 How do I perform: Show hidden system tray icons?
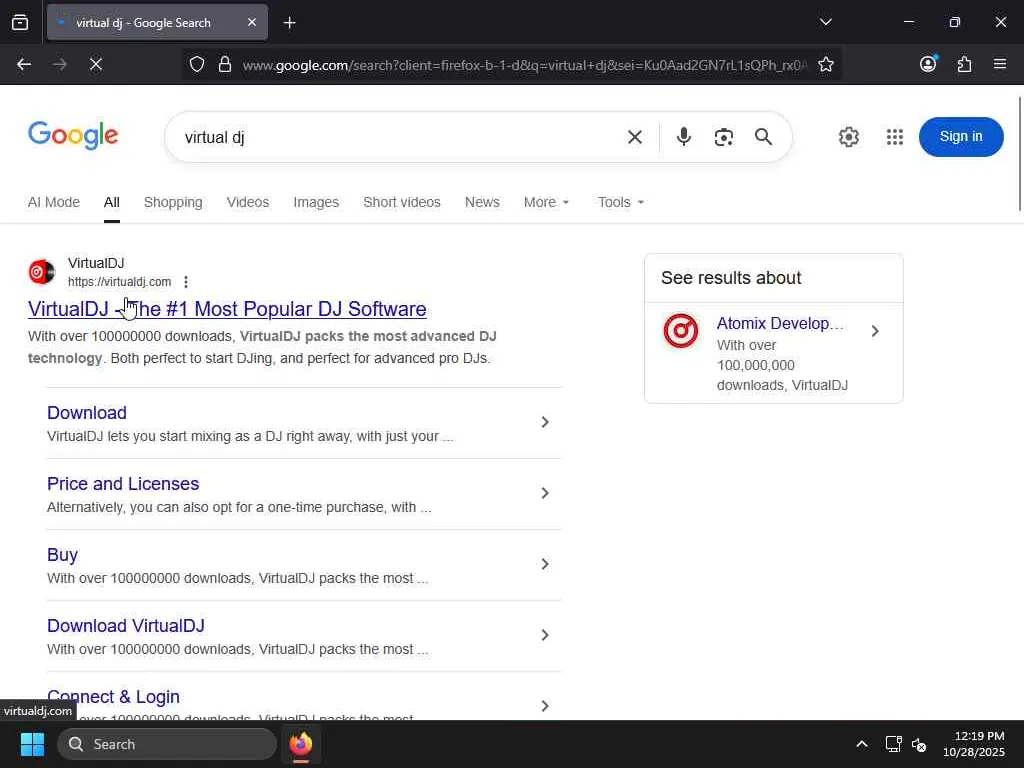coord(861,744)
